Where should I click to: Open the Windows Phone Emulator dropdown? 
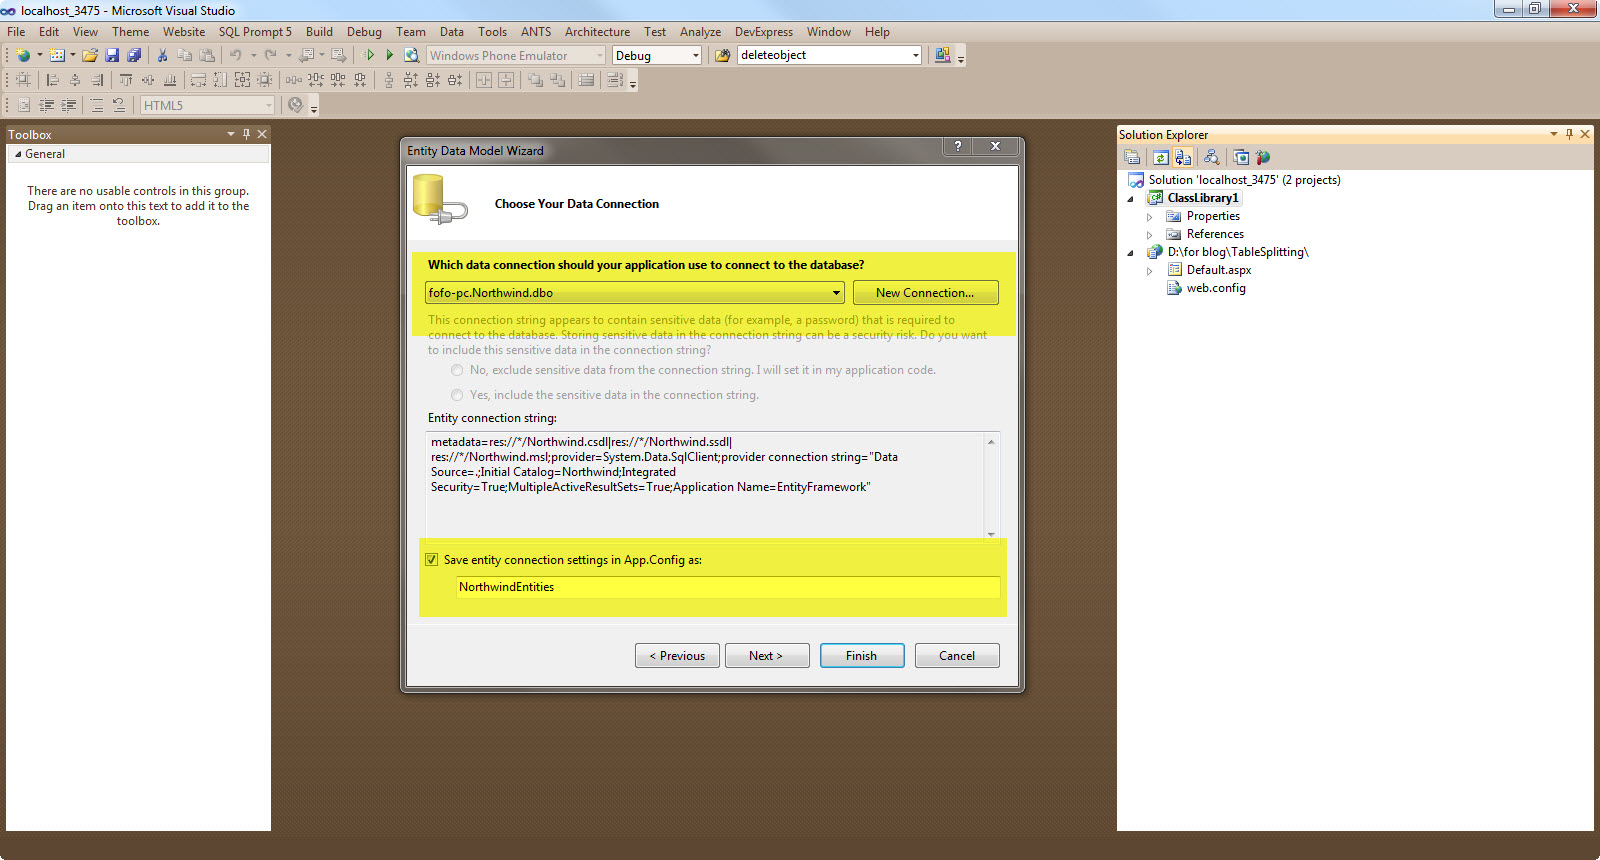click(x=600, y=56)
